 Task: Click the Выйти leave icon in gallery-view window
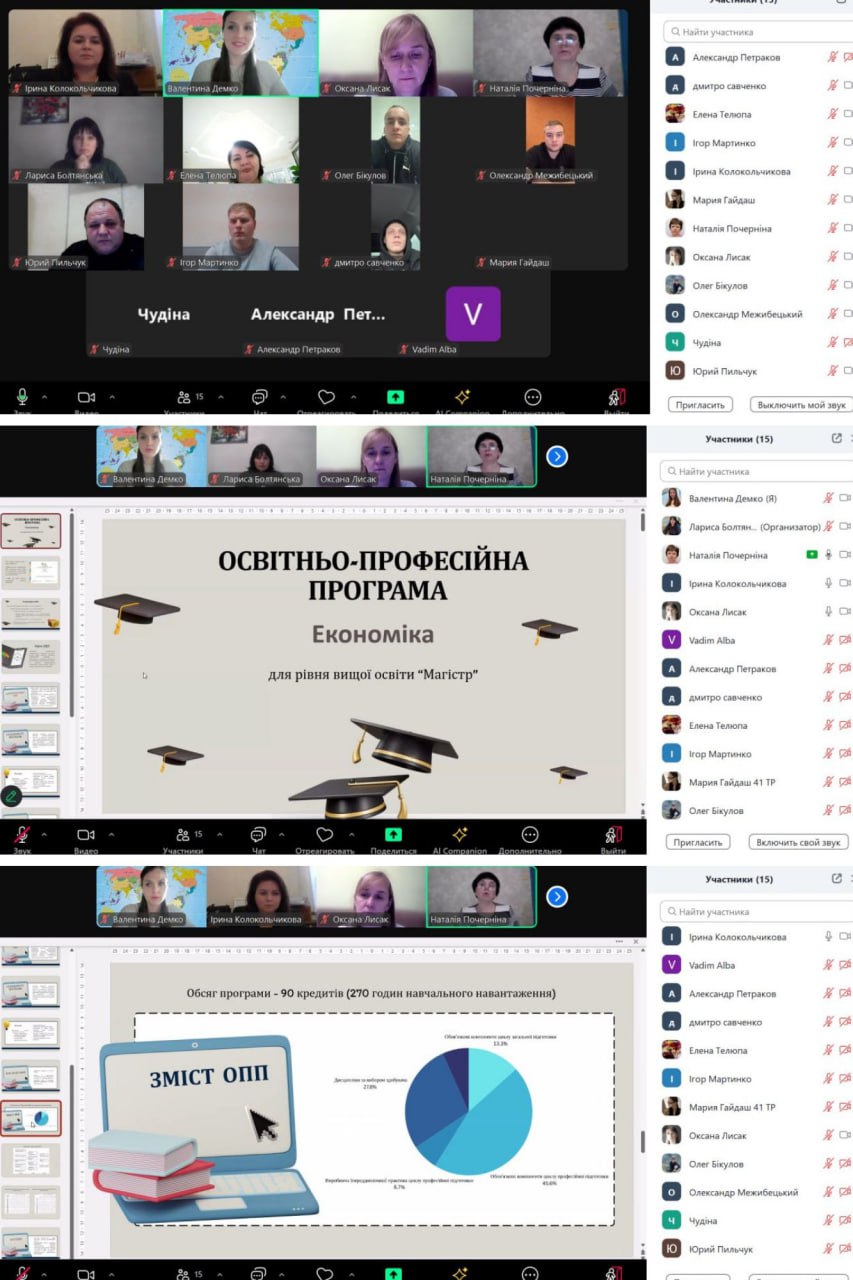coord(615,397)
